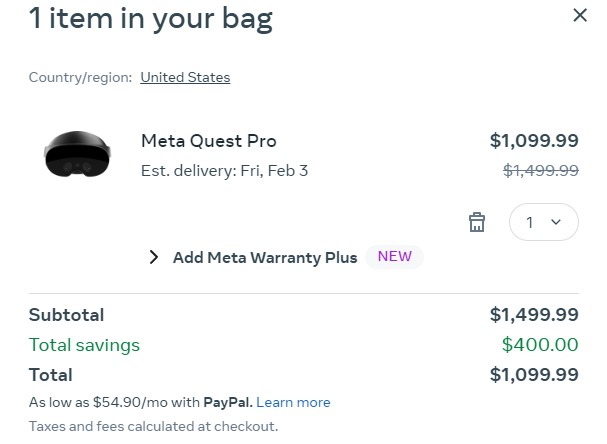Viewport: 607px width, 444px height.
Task: Click the "1 item in your bag" heading
Action: pos(150,18)
